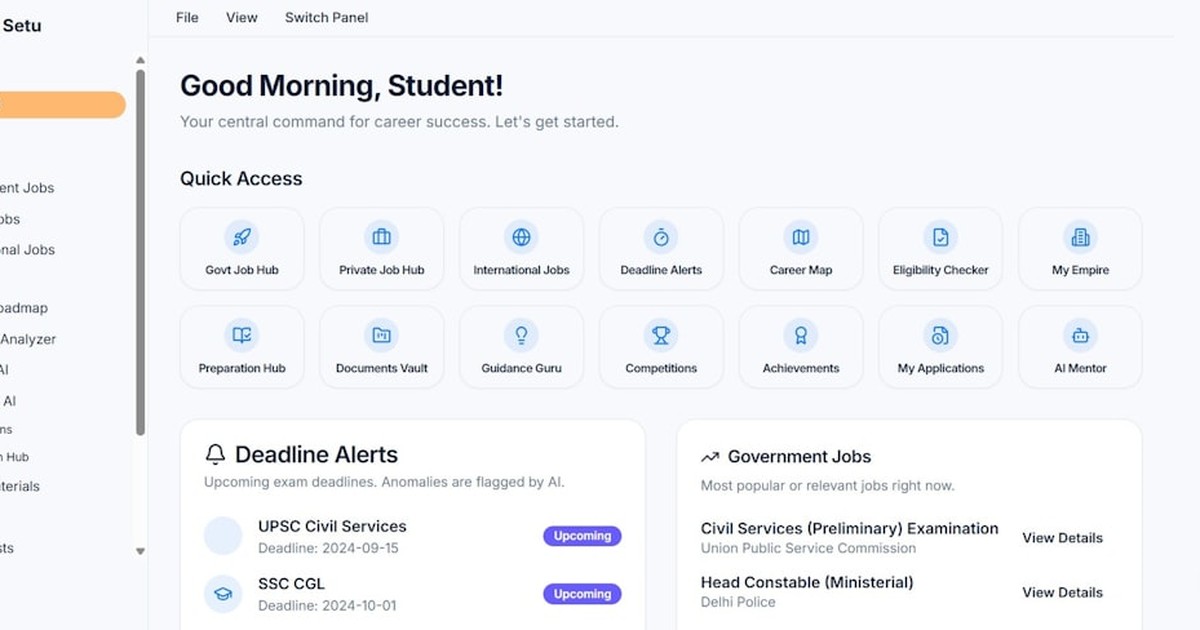The width and height of the screenshot is (1200, 630).
Task: Open the View menu
Action: [x=241, y=17]
